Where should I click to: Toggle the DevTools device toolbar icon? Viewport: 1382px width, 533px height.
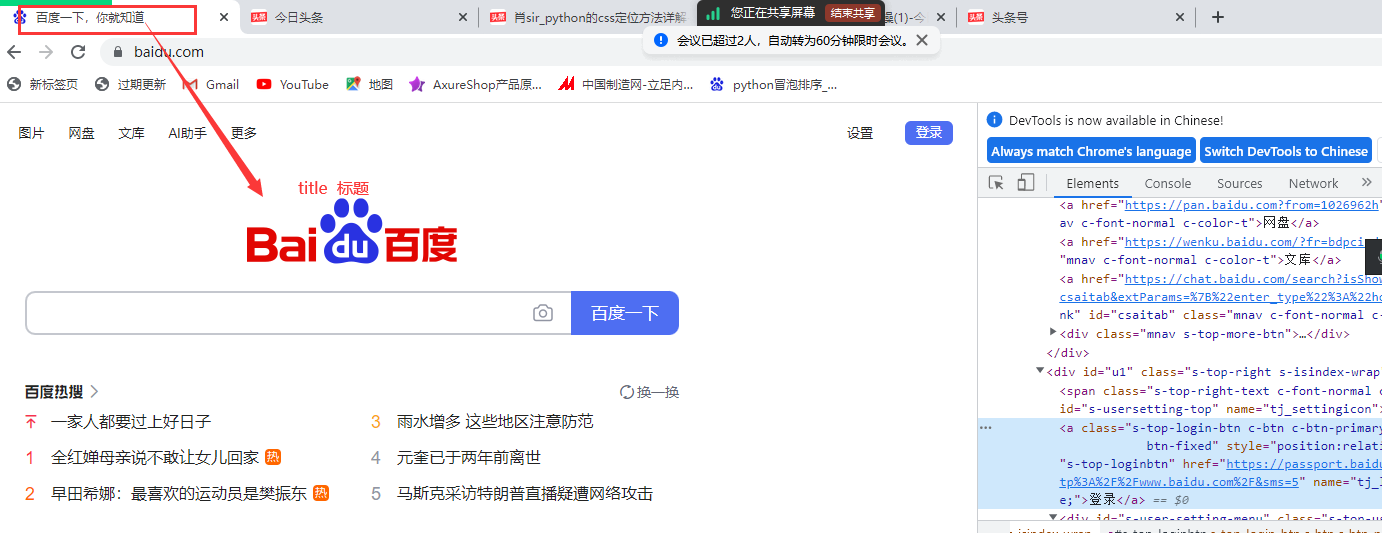click(1025, 183)
